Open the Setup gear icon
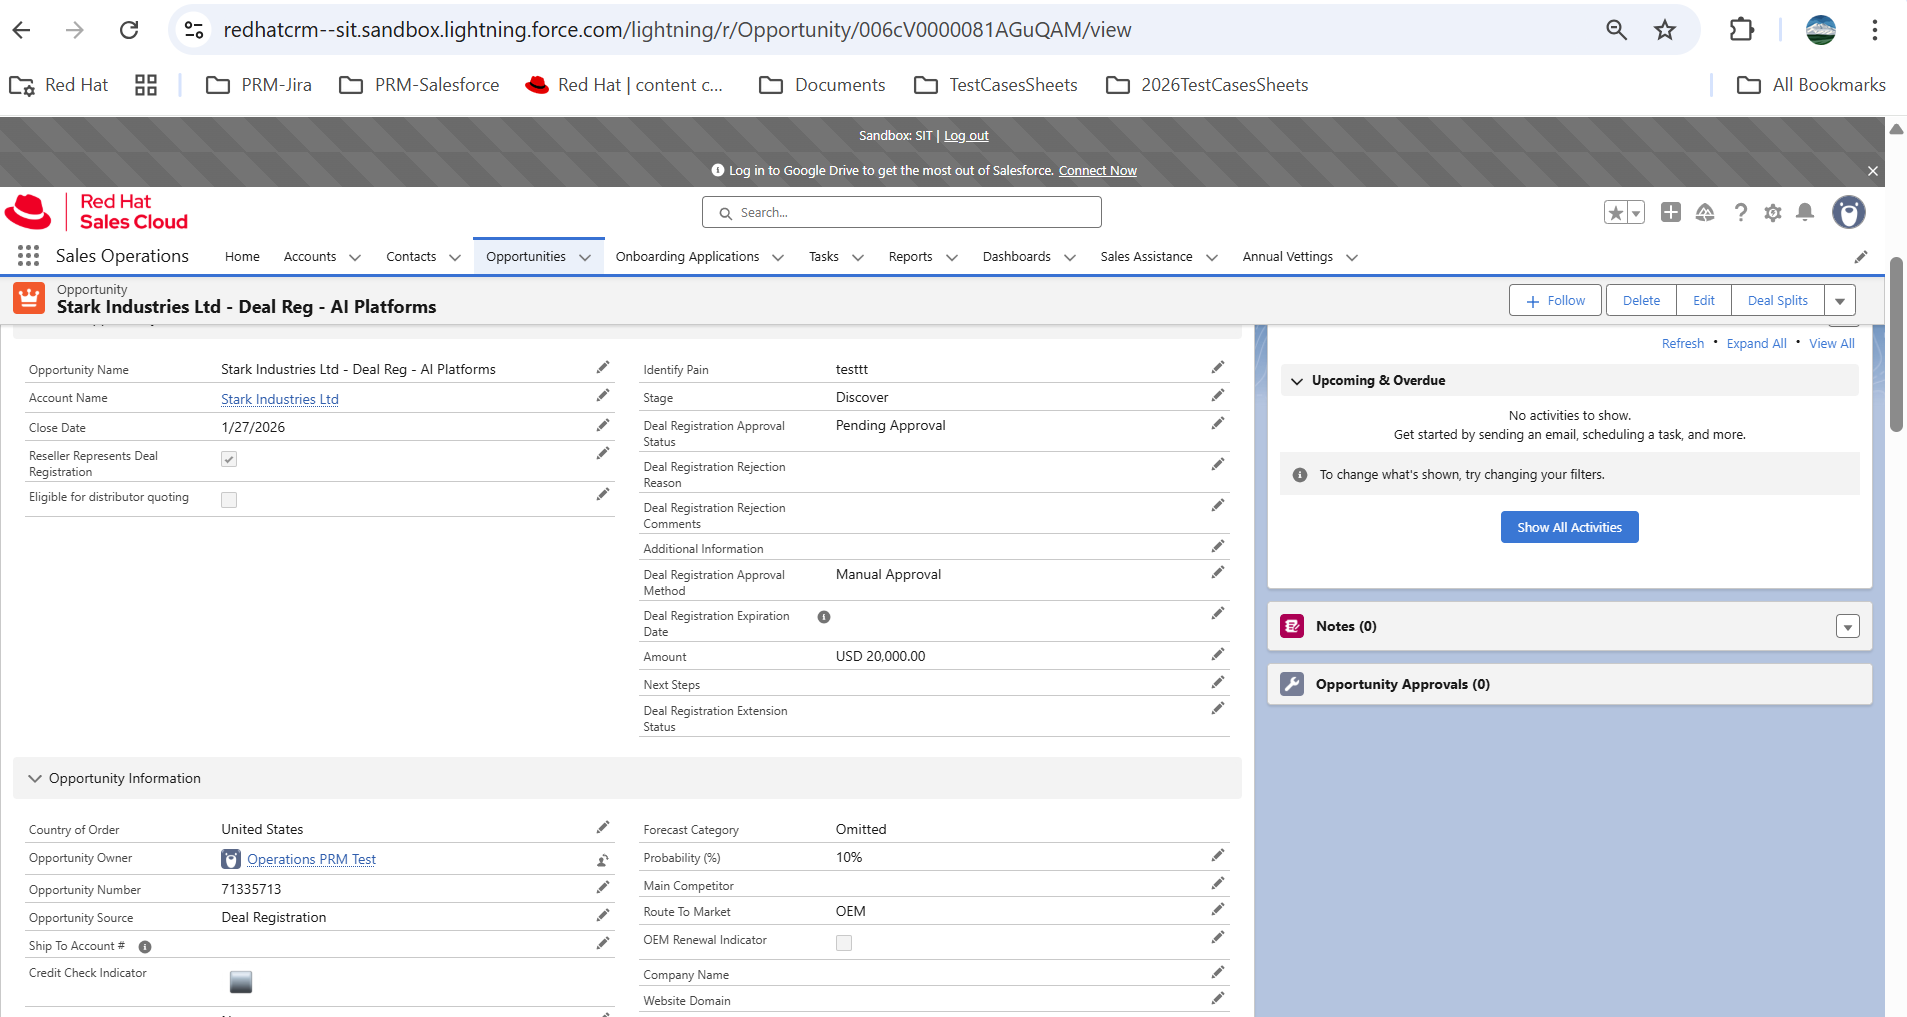1907x1017 pixels. (1772, 212)
